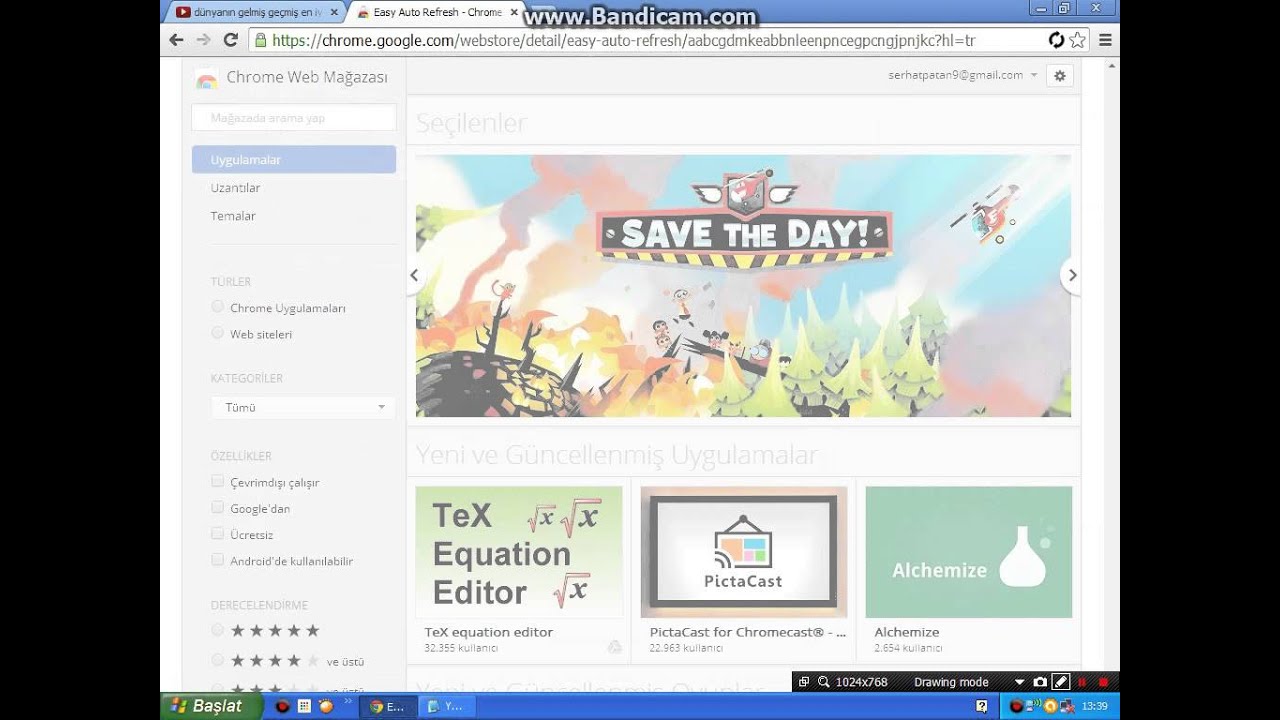Go back with the browser back arrow
This screenshot has height=720, width=1280.
pos(177,40)
